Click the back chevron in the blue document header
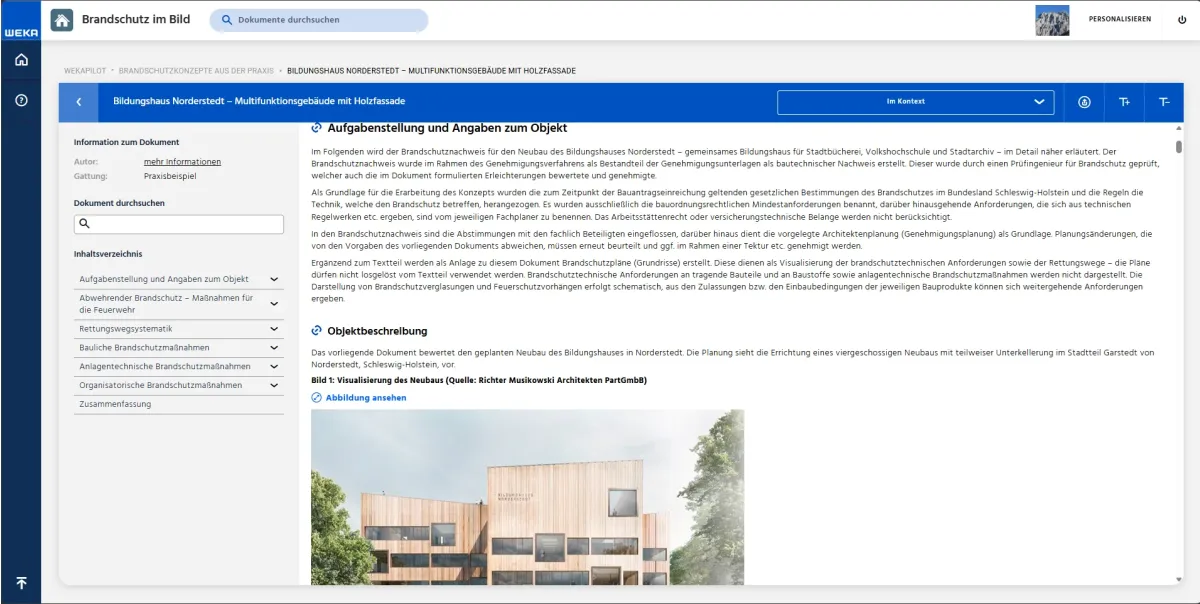The width and height of the screenshot is (1200, 604). [x=79, y=102]
